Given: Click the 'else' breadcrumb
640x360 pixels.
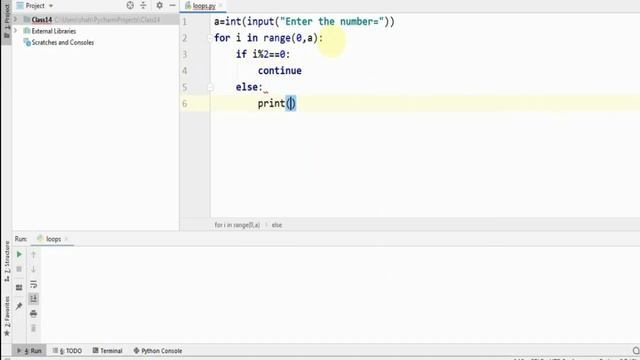Looking at the screenshot, I should pos(277,225).
